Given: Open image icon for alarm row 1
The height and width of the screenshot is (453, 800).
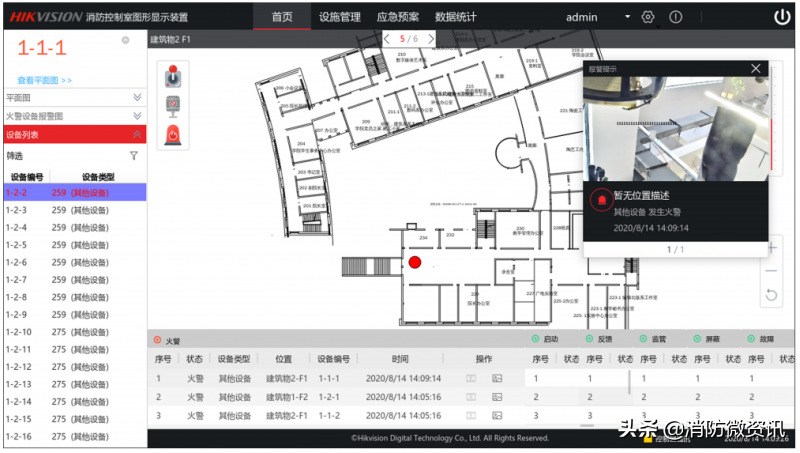Looking at the screenshot, I should coord(496,379).
